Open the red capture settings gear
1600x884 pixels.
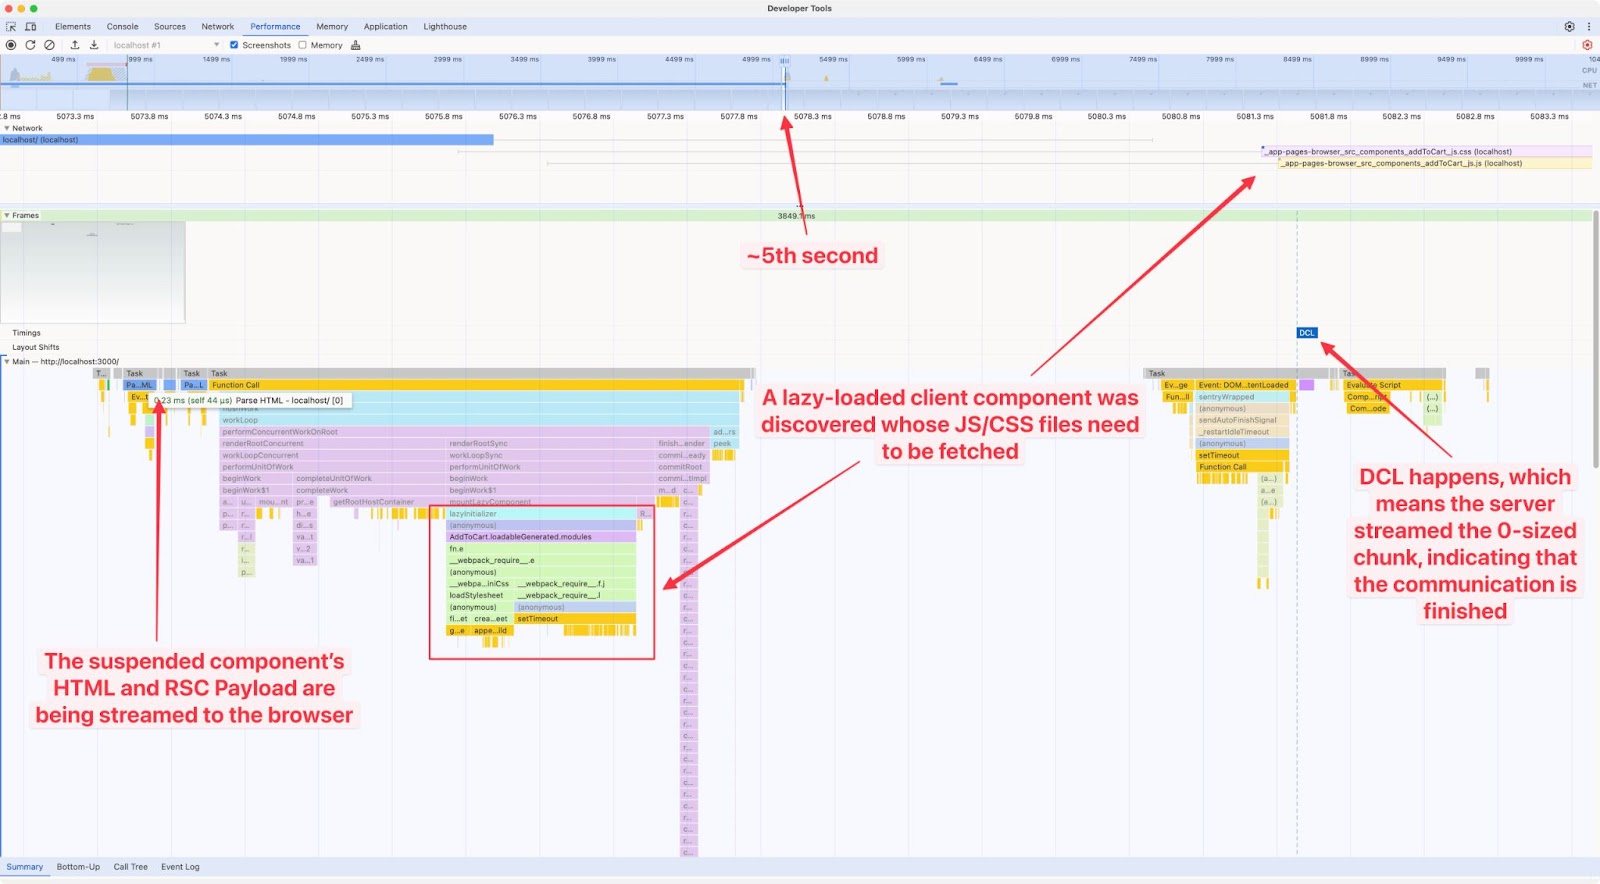coord(1587,45)
